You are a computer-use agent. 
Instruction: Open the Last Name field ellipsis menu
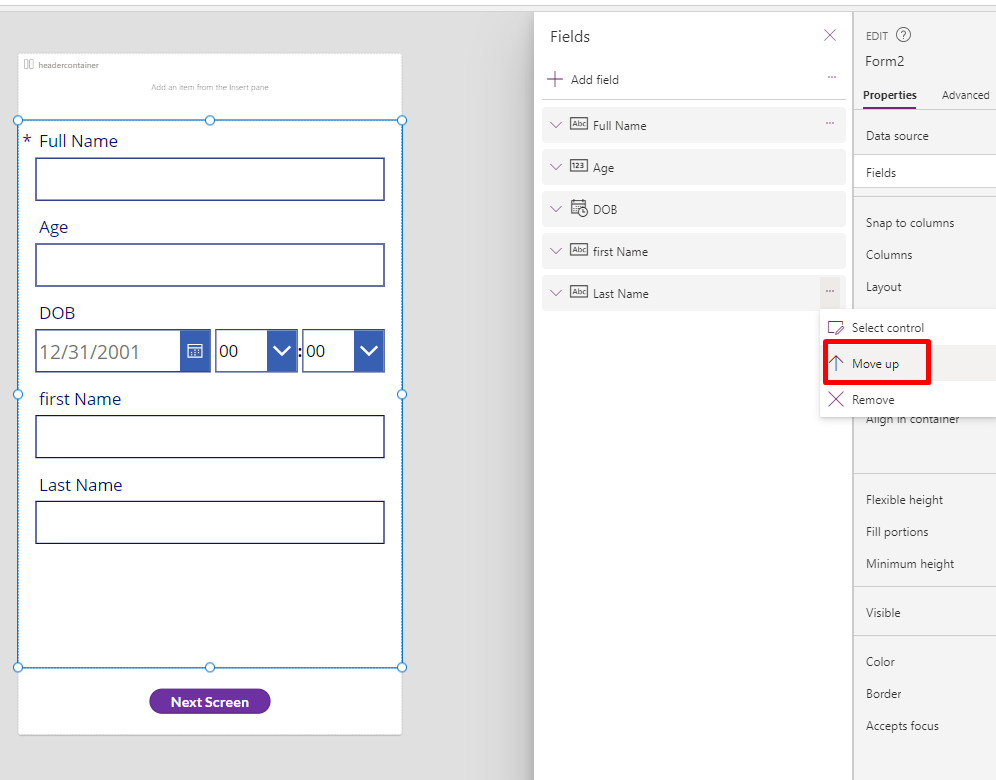(x=830, y=291)
